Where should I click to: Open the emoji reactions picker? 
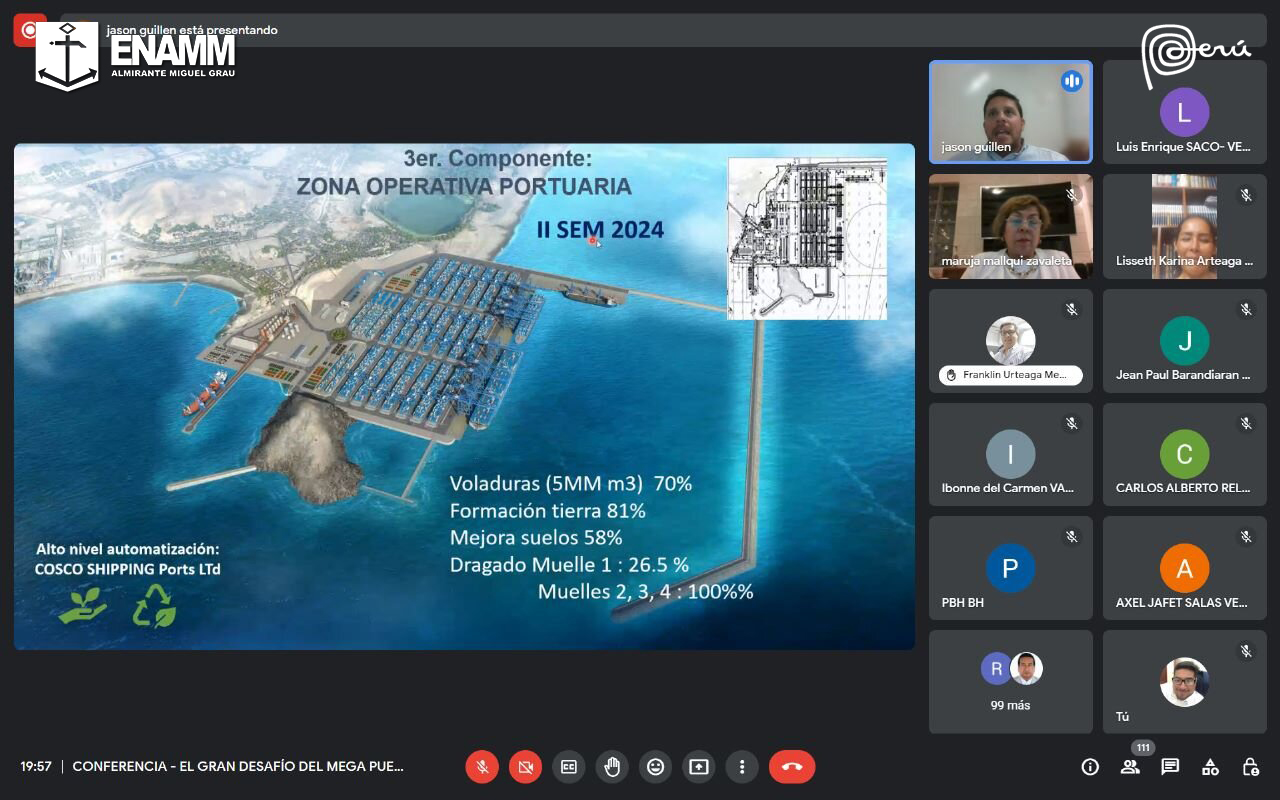(655, 767)
